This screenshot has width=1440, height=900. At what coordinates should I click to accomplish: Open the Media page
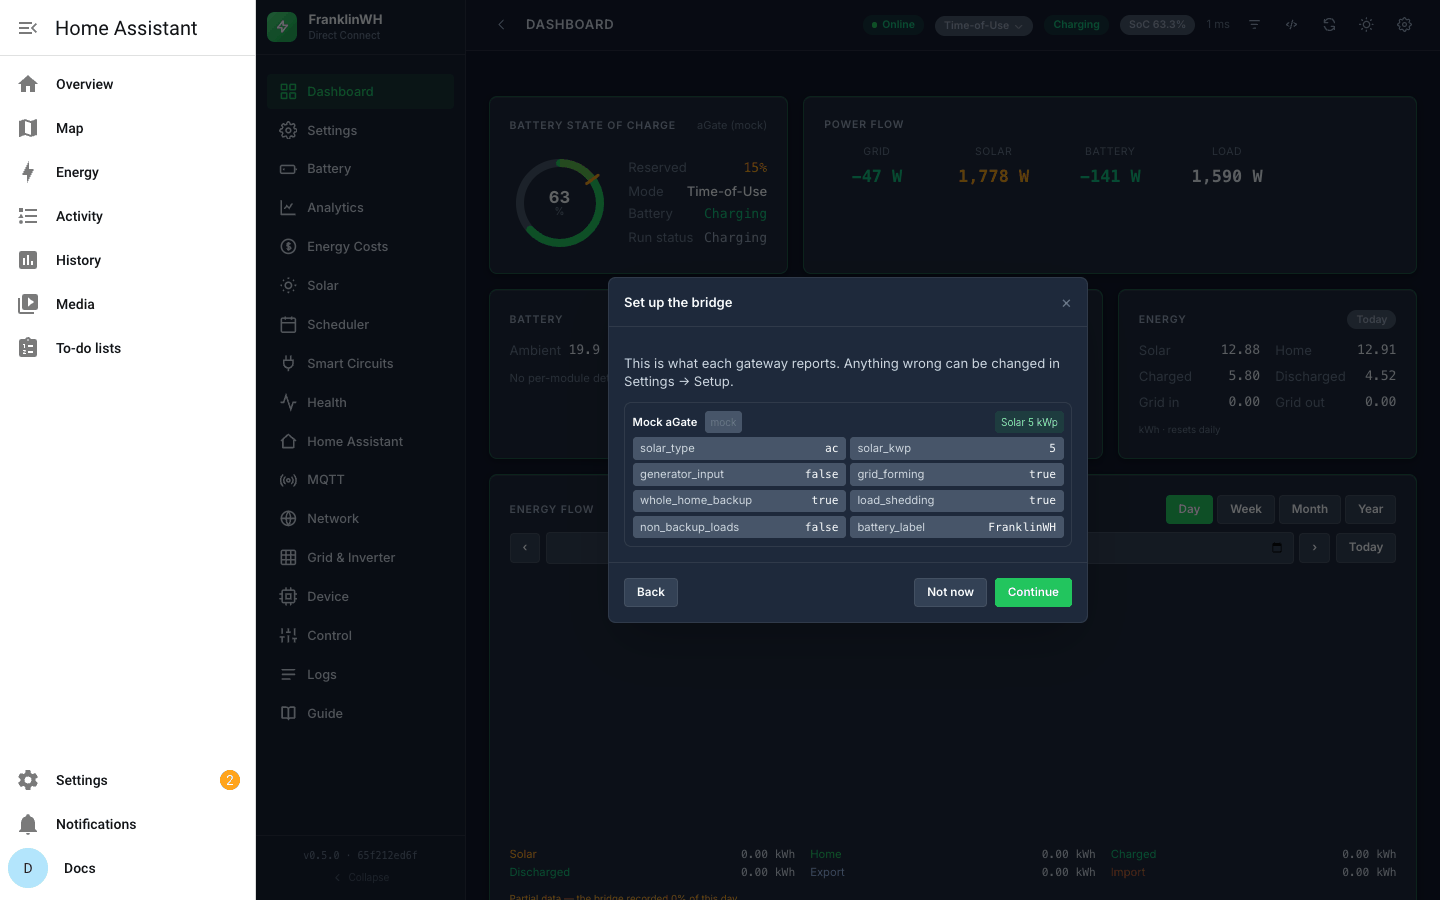128,304
